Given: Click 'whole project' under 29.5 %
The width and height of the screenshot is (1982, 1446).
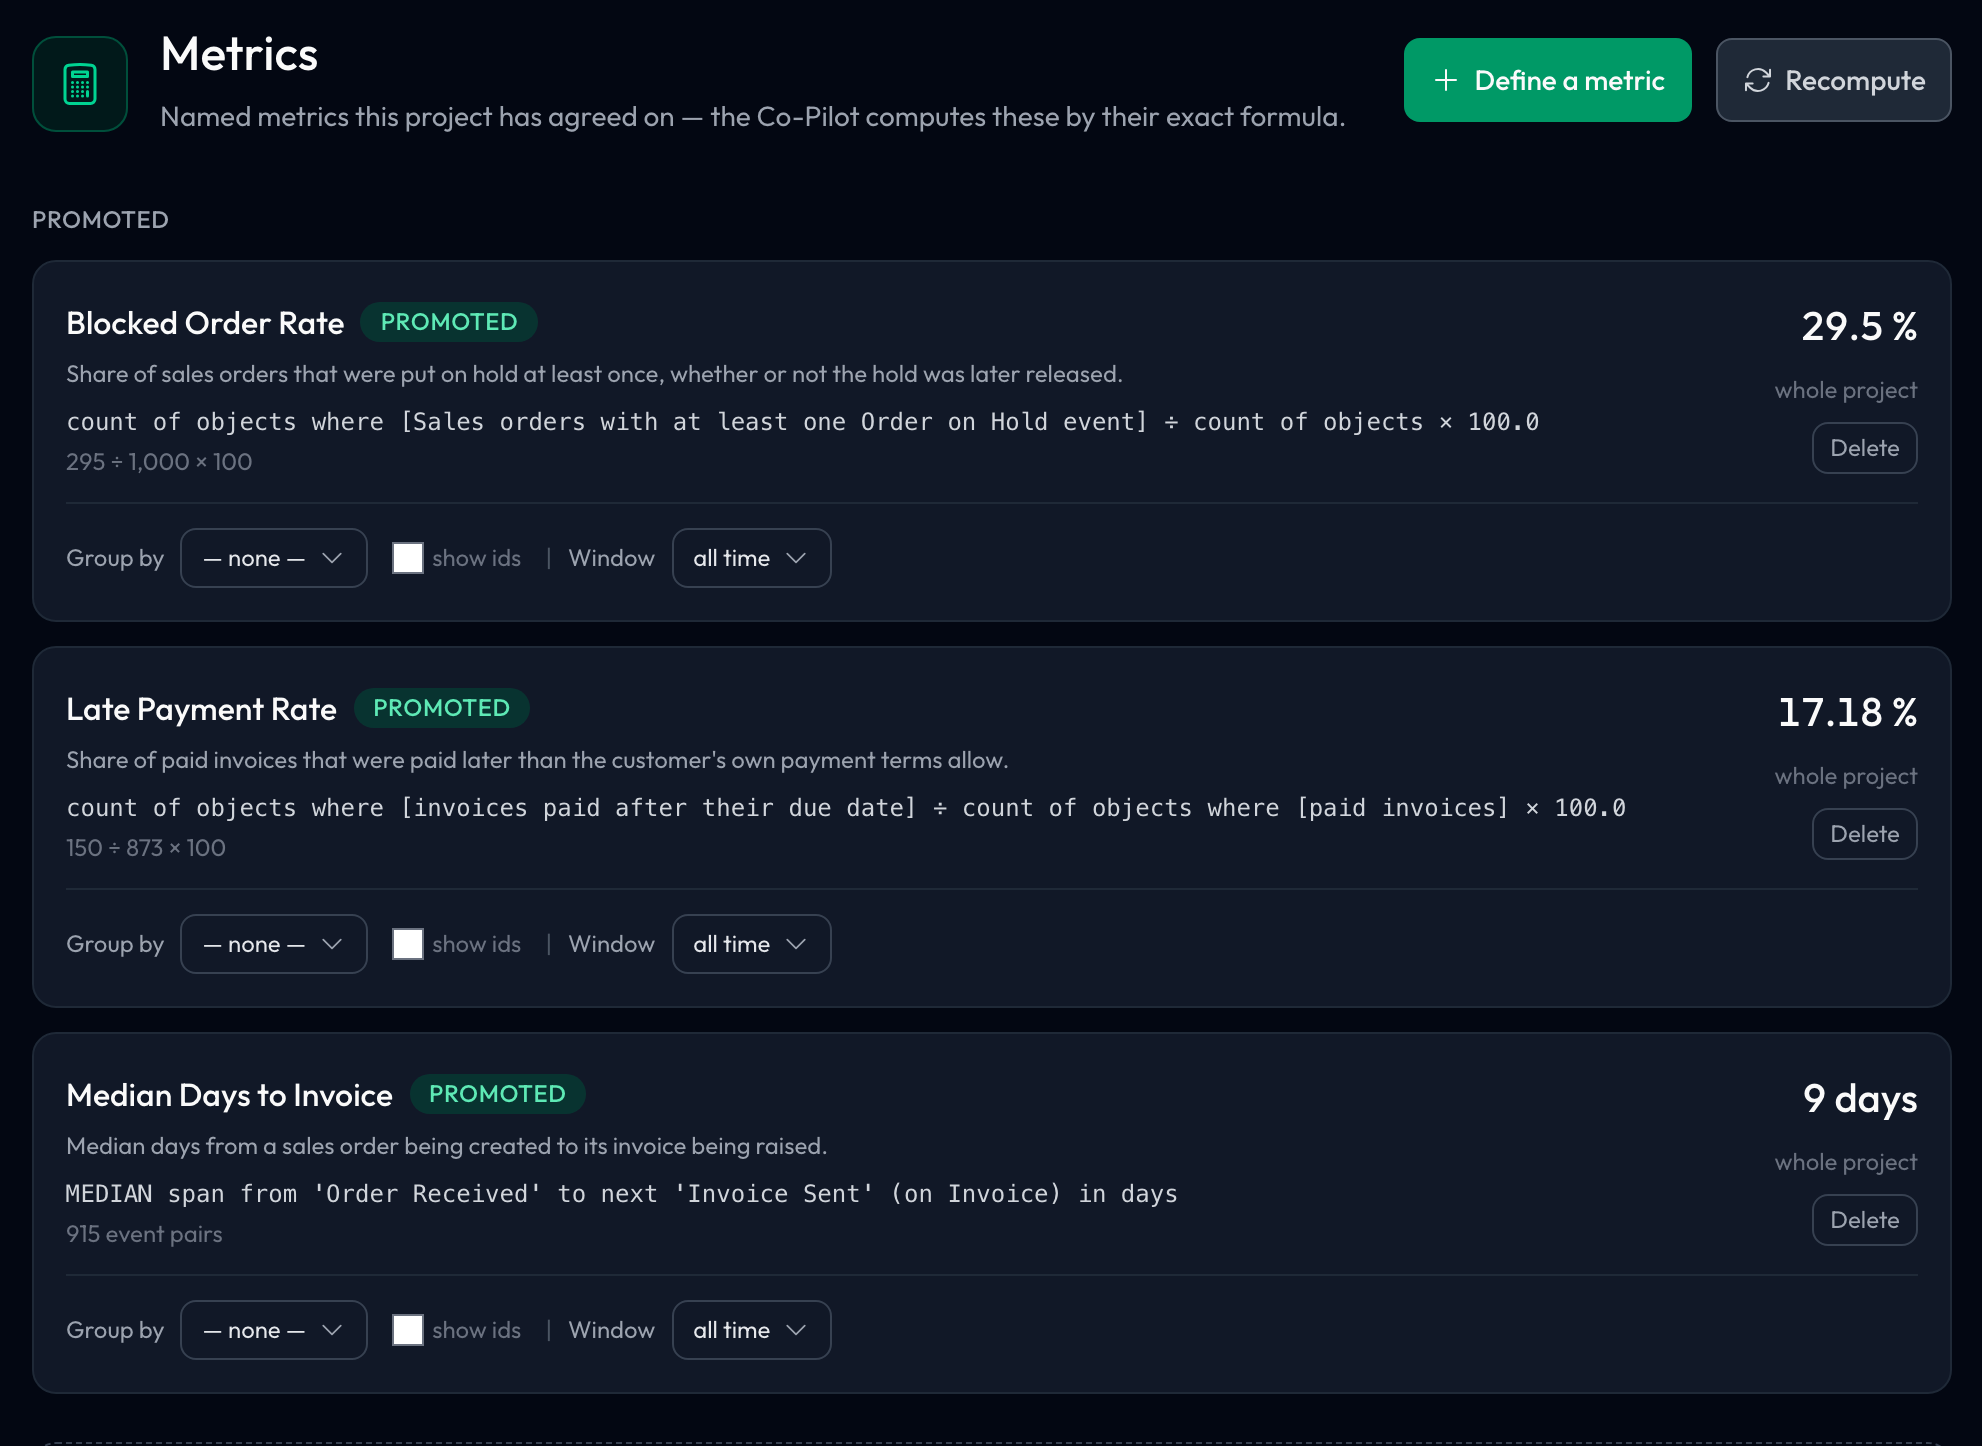Looking at the screenshot, I should (x=1846, y=390).
